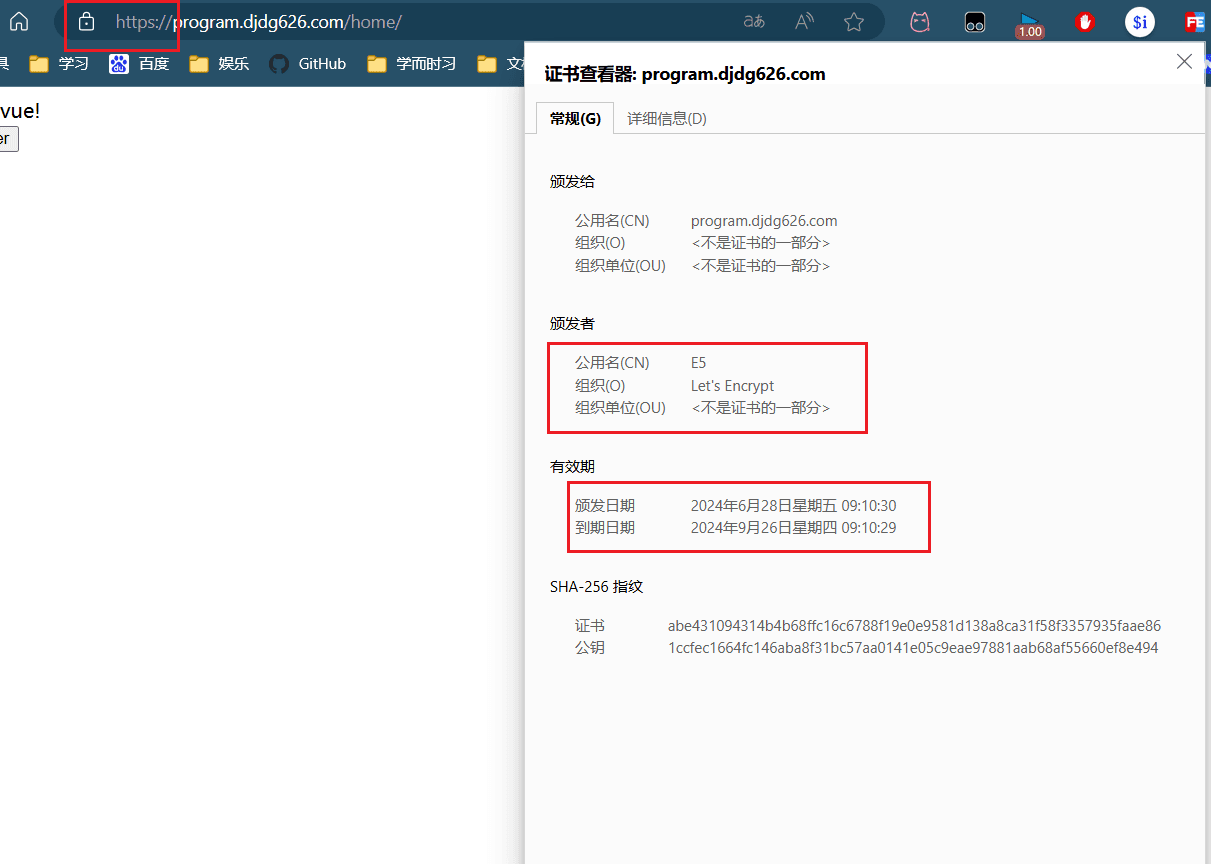The image size is (1211, 864).
Task: Open the site lock icon info
Action: point(87,22)
